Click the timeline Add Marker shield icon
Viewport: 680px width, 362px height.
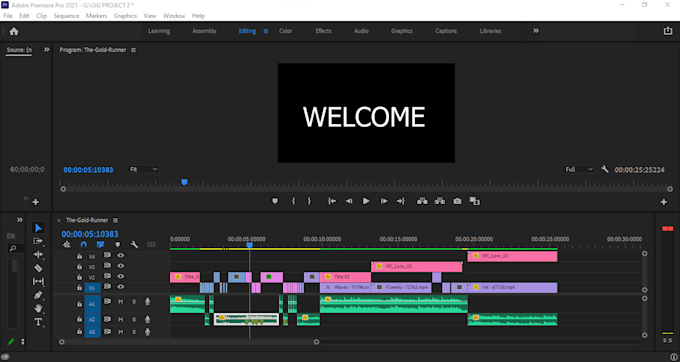click(x=118, y=245)
